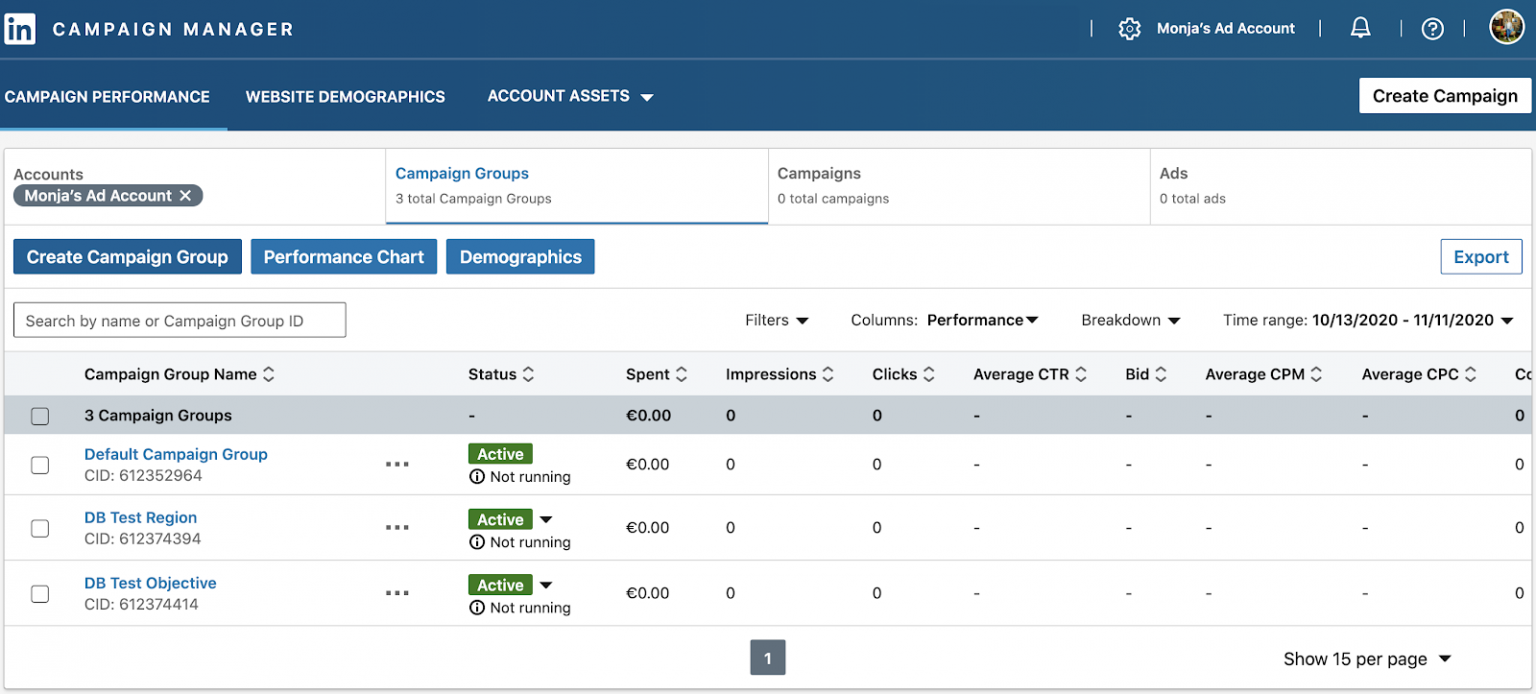
Task: Open the ellipsis menu for Default Campaign Group
Action: tap(397, 464)
